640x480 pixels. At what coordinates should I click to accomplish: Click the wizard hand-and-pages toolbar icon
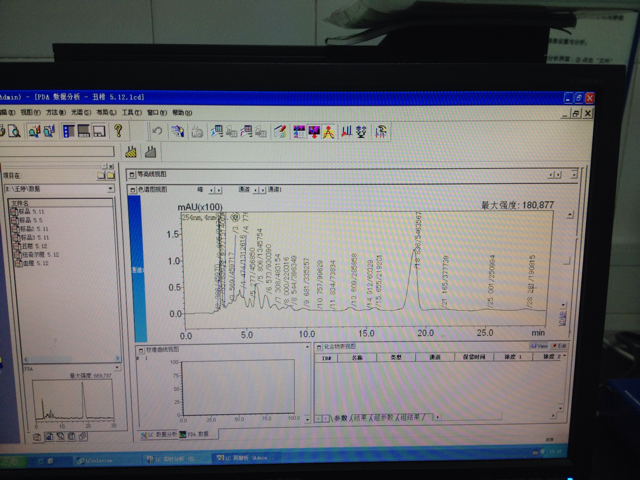[178, 131]
